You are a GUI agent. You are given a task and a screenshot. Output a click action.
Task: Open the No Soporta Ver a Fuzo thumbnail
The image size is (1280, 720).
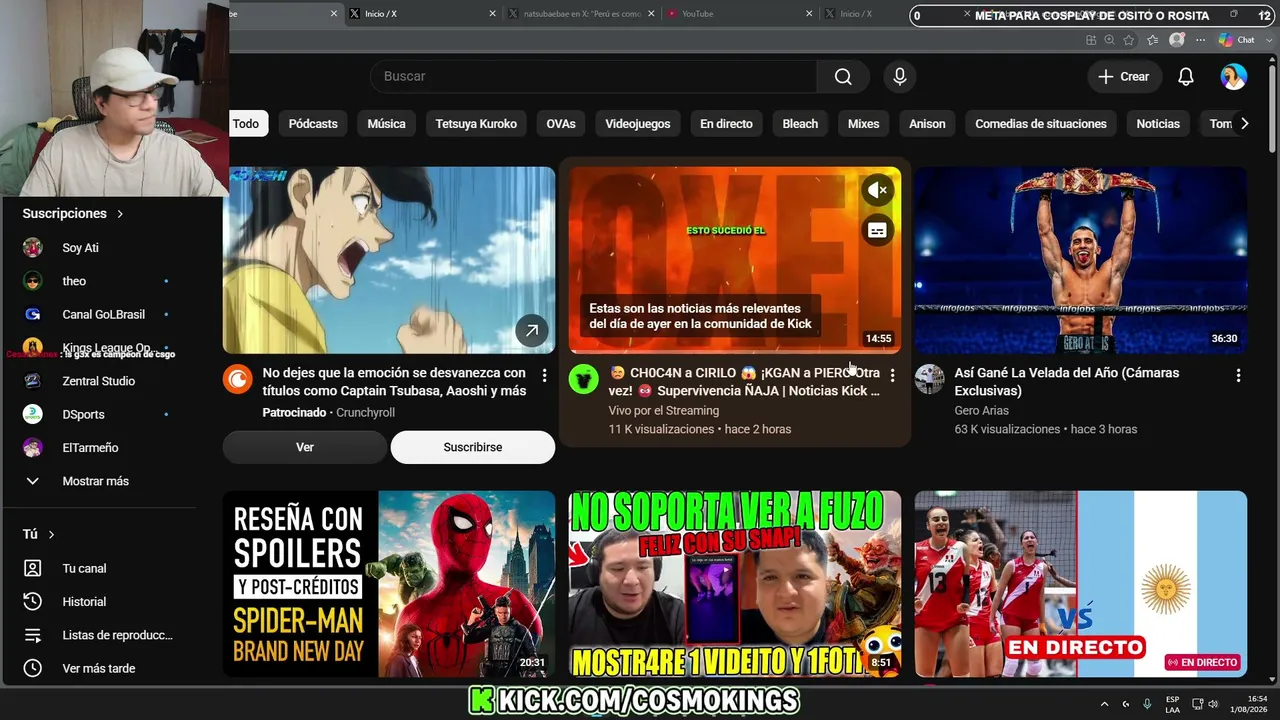(x=735, y=584)
